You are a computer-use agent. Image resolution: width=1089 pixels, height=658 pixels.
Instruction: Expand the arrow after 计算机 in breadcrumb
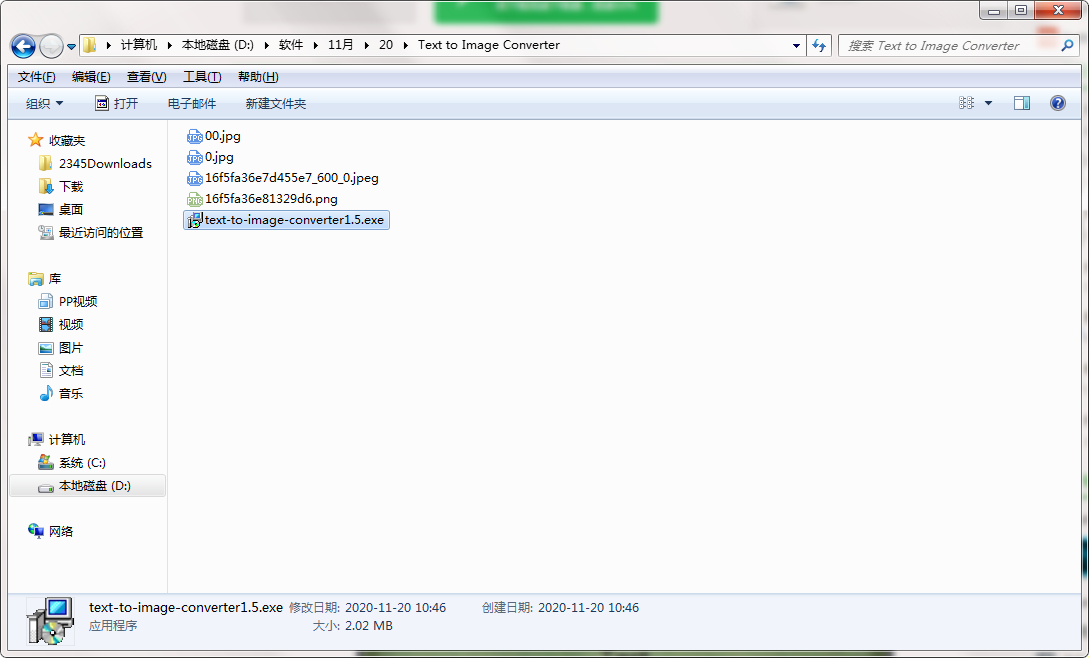coord(169,46)
